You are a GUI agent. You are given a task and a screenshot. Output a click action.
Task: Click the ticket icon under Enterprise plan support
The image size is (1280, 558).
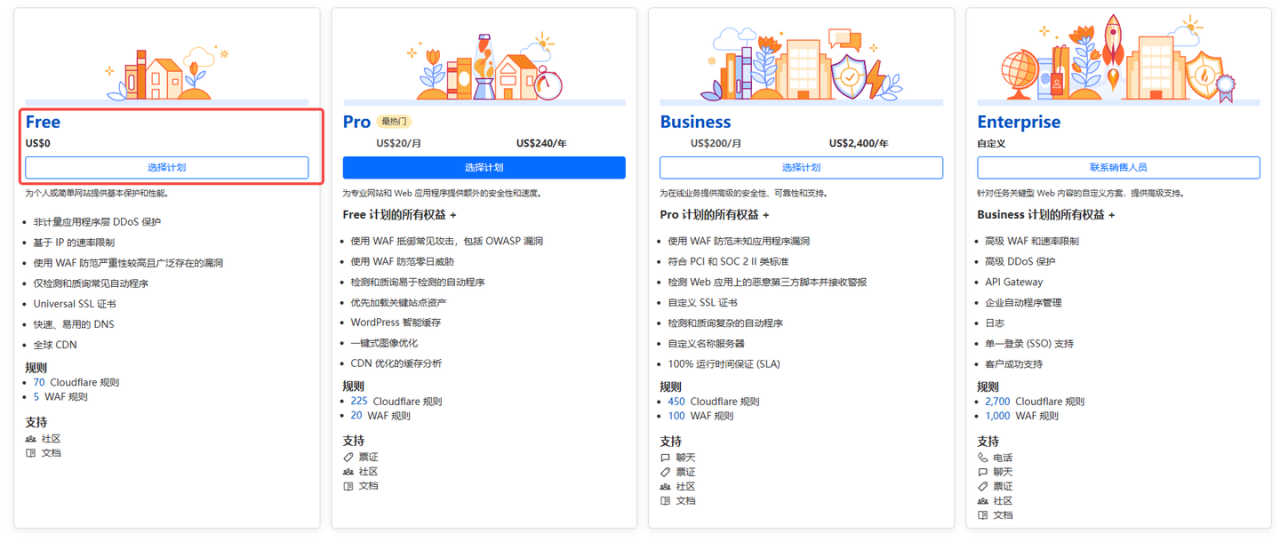coord(983,486)
